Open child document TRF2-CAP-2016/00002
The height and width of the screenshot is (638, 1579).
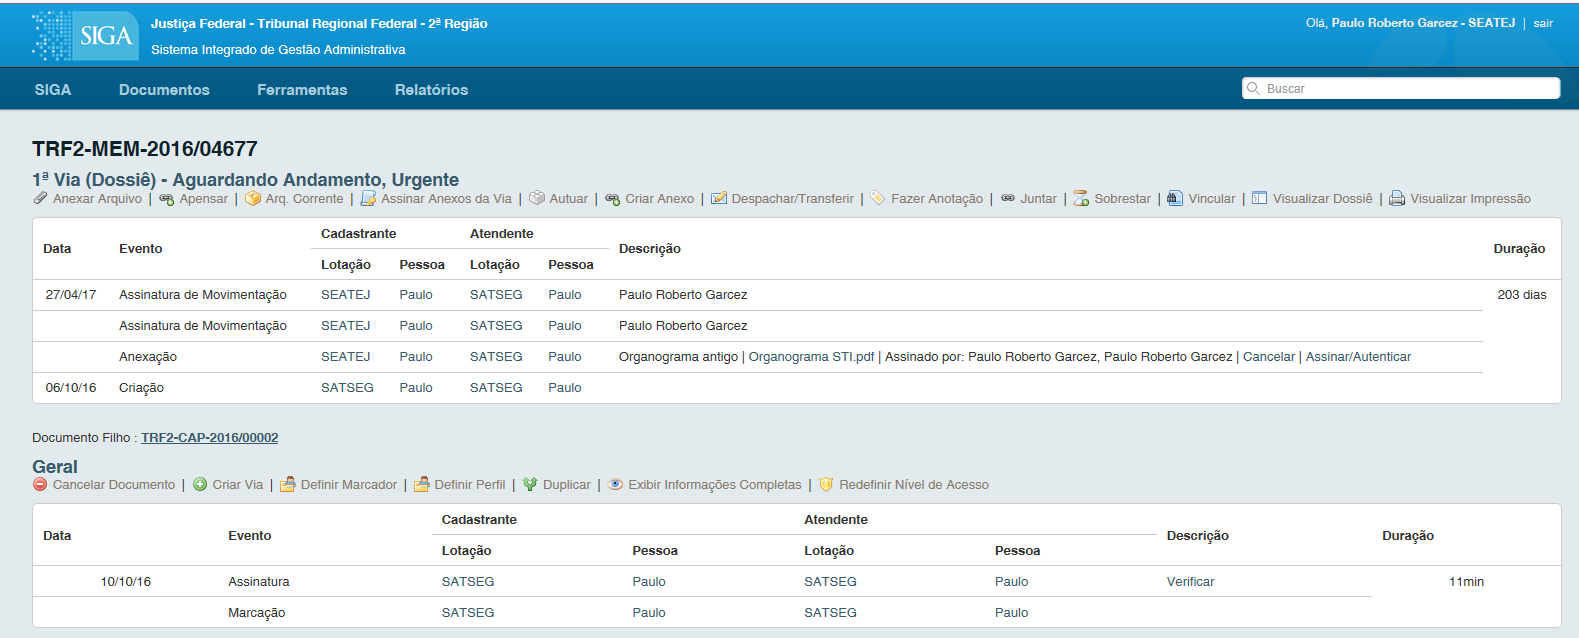pos(210,437)
